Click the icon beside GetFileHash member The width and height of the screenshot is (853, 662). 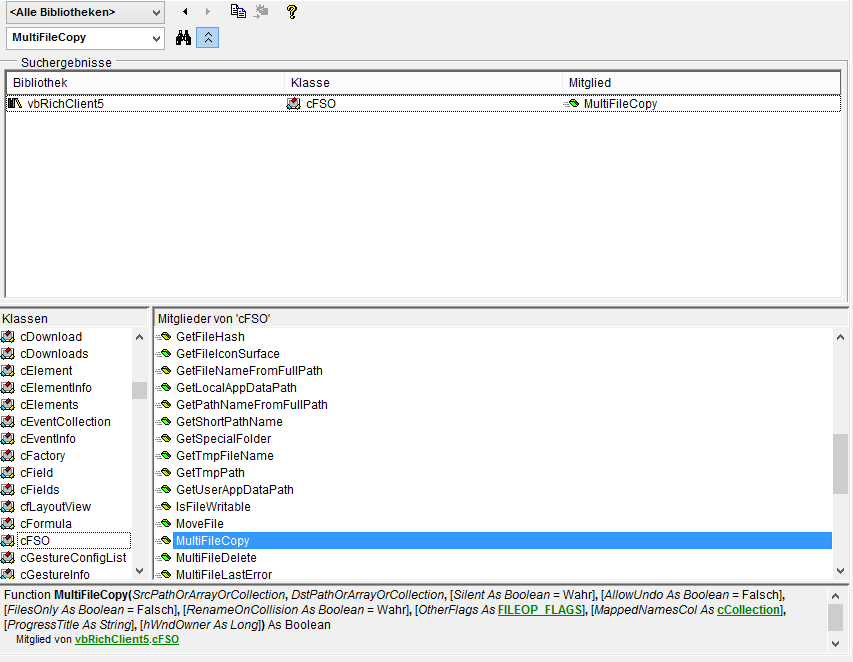point(164,337)
